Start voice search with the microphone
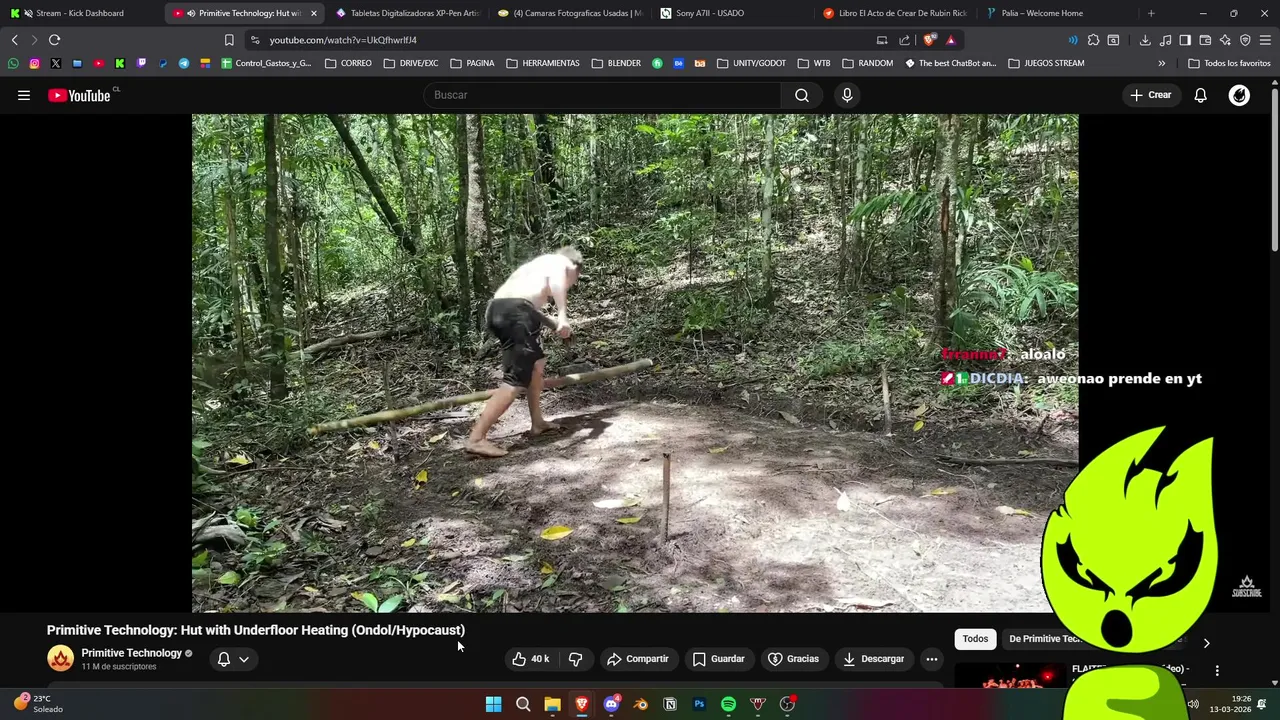Screen dimensions: 1280x720 pyautogui.click(x=847, y=95)
